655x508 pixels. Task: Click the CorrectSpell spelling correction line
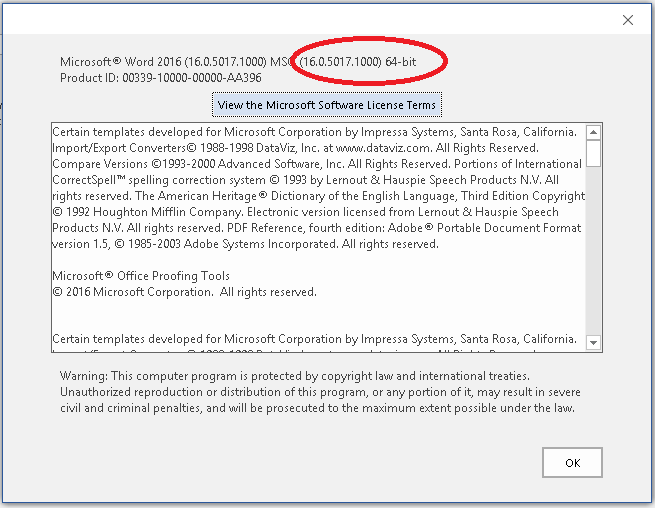point(306,180)
